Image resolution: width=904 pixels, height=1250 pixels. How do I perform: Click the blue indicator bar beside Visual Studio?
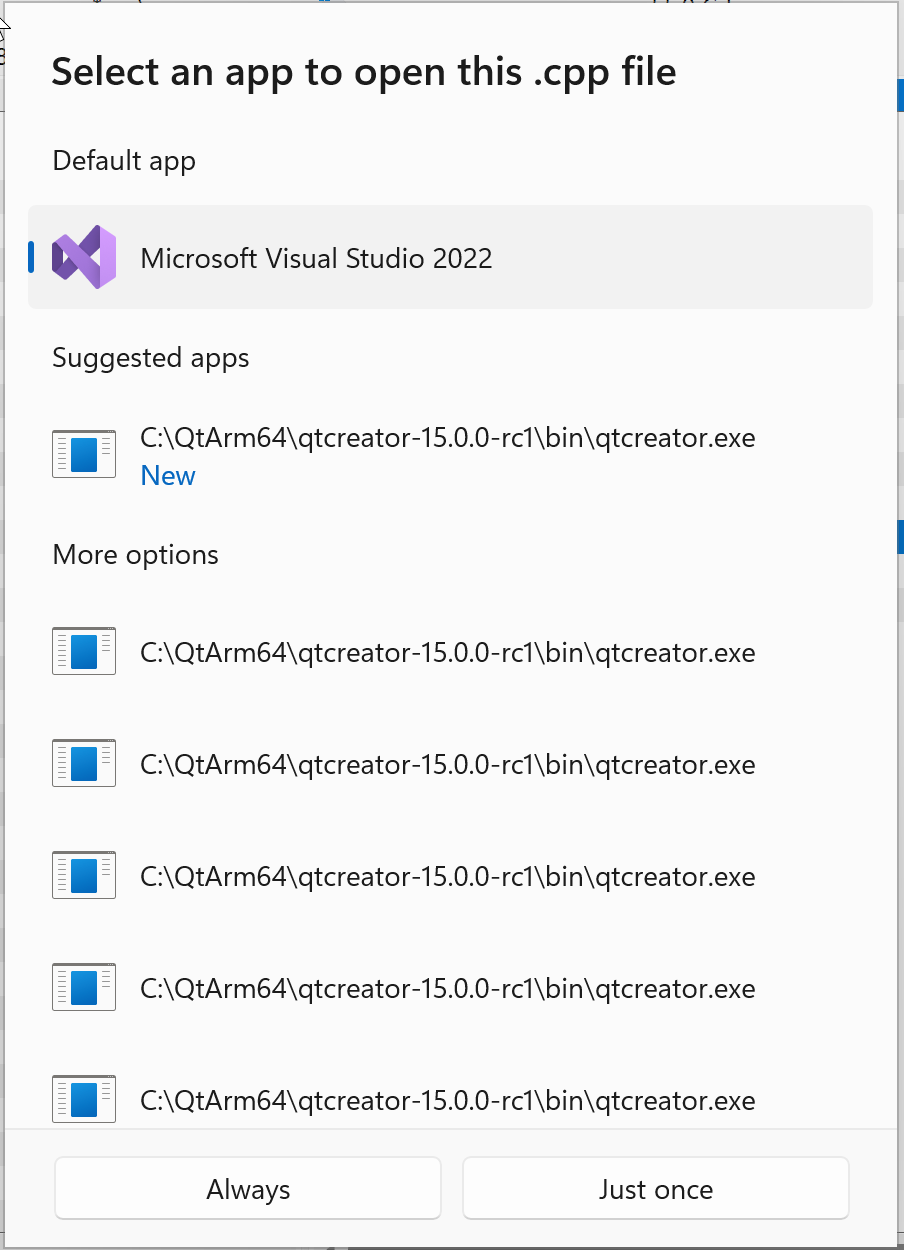click(x=31, y=257)
